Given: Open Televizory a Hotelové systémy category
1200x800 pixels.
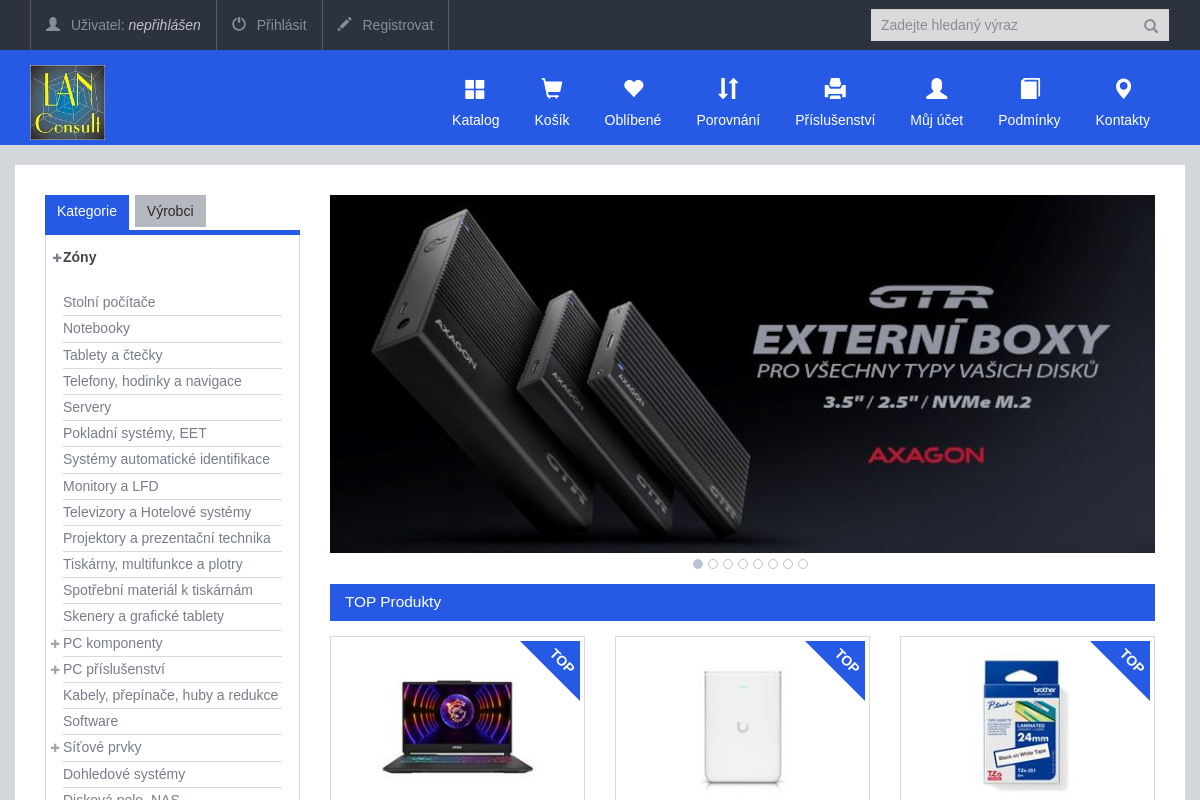Looking at the screenshot, I should (x=157, y=512).
